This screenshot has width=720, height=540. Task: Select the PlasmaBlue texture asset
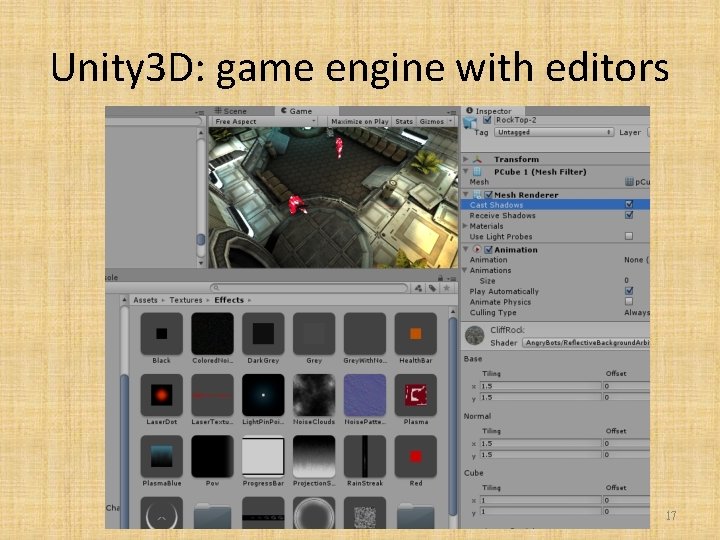[162, 456]
